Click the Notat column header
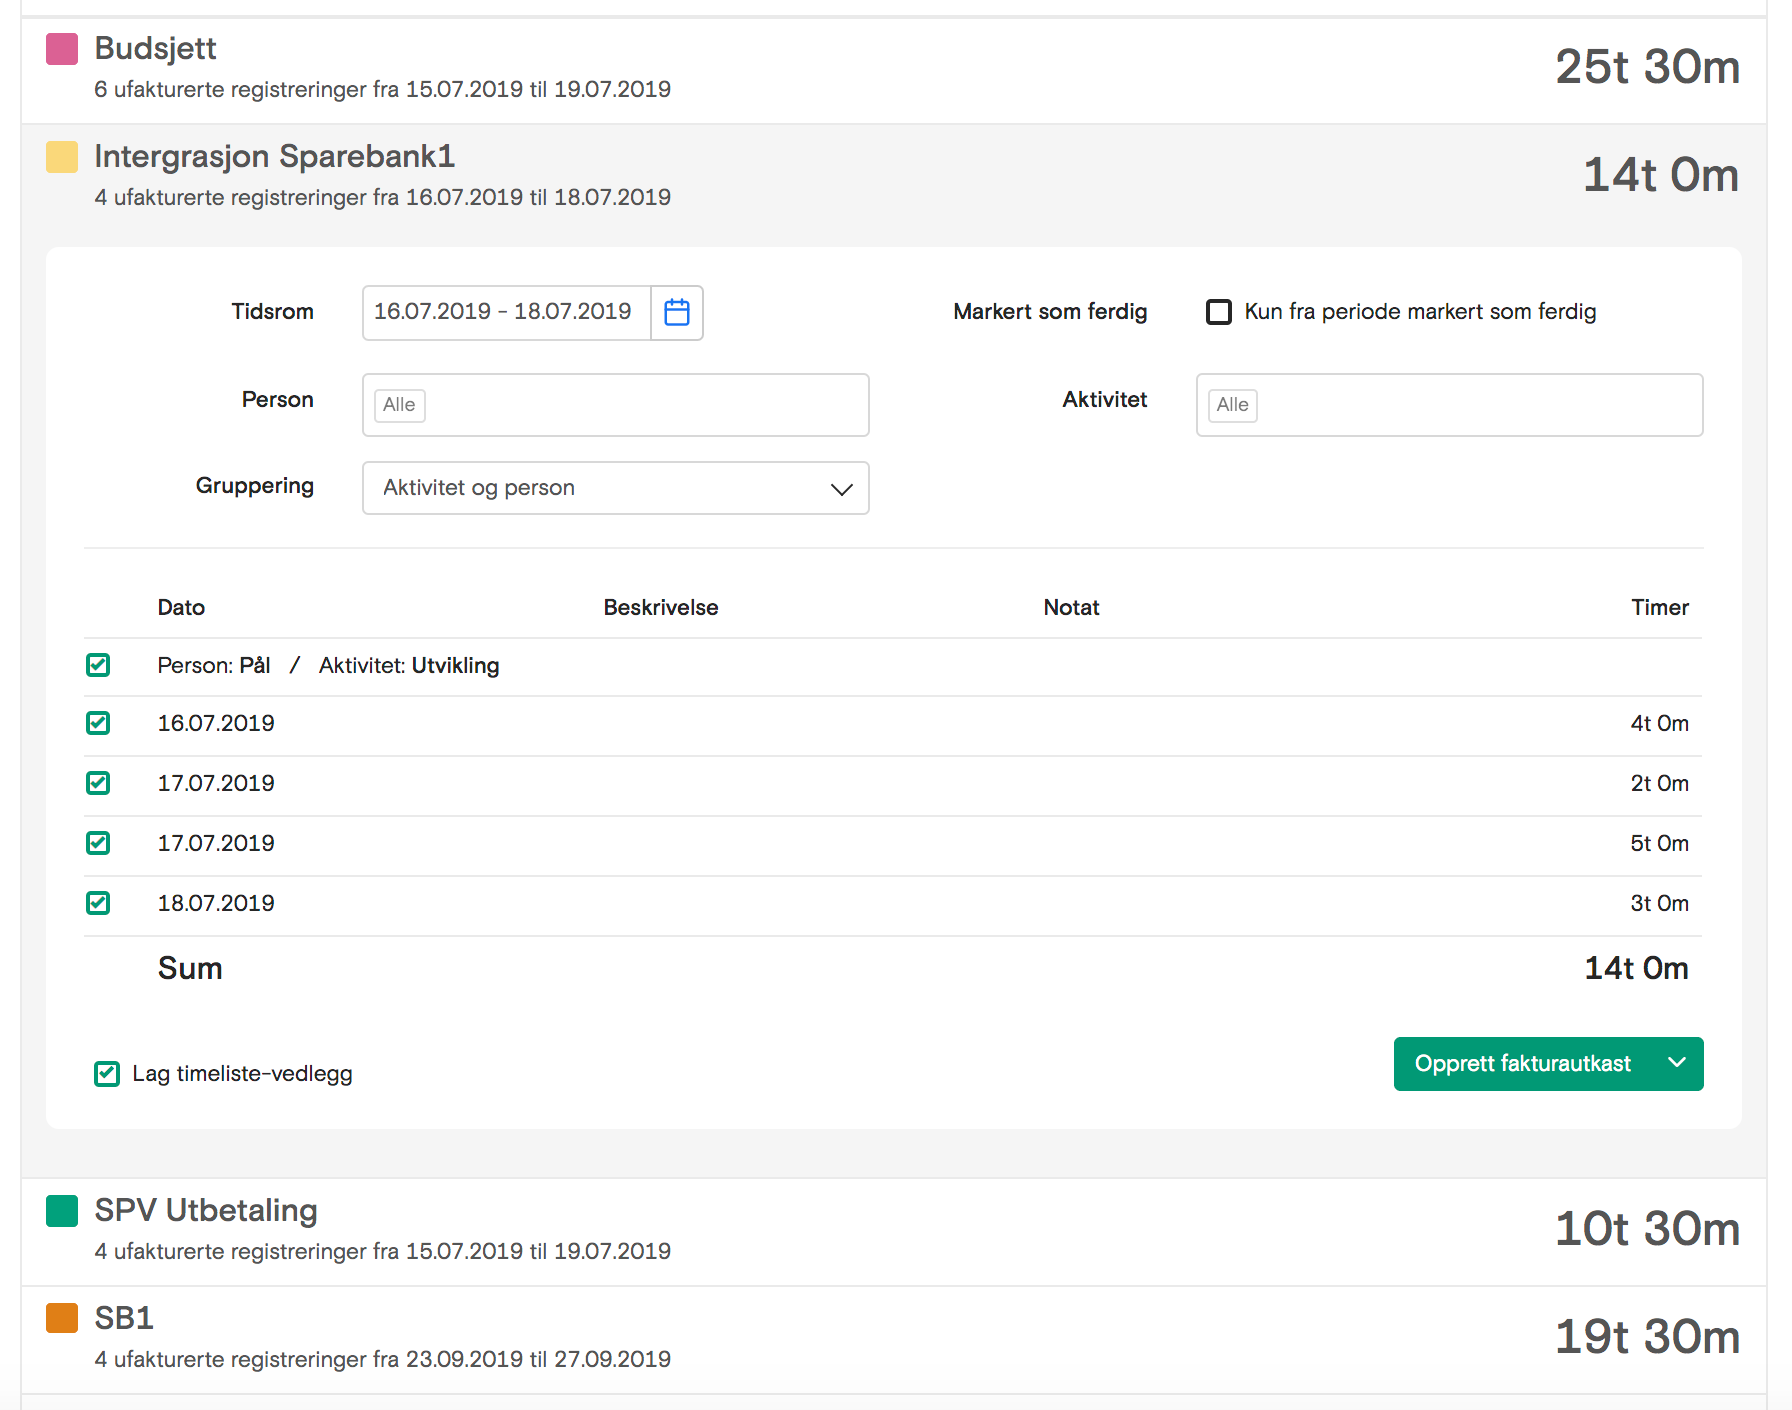Screen dimensions: 1792x1410 coord(1071,607)
